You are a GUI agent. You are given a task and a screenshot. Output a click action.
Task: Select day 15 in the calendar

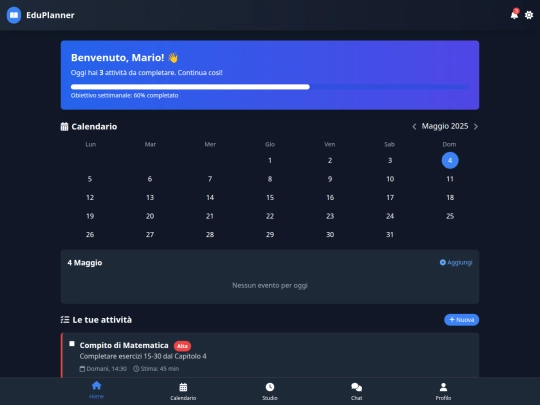click(x=270, y=197)
